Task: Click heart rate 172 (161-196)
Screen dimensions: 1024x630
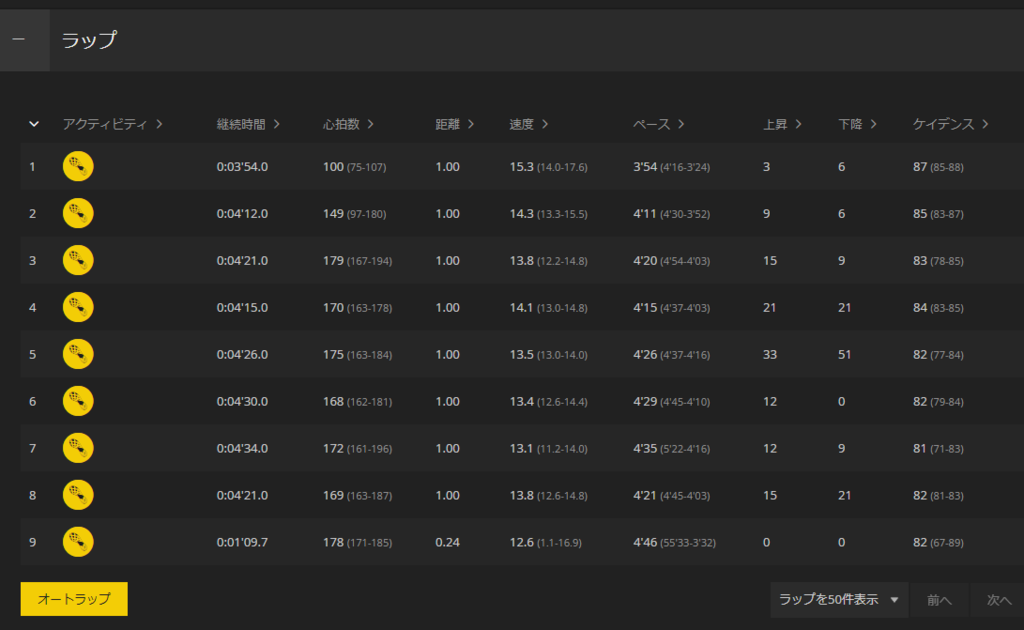Action: tap(357, 449)
